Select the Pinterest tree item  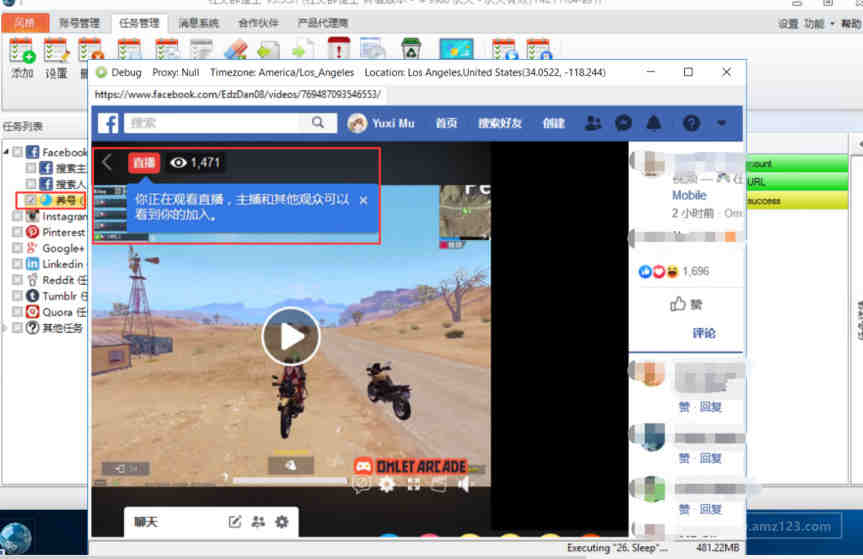point(63,232)
